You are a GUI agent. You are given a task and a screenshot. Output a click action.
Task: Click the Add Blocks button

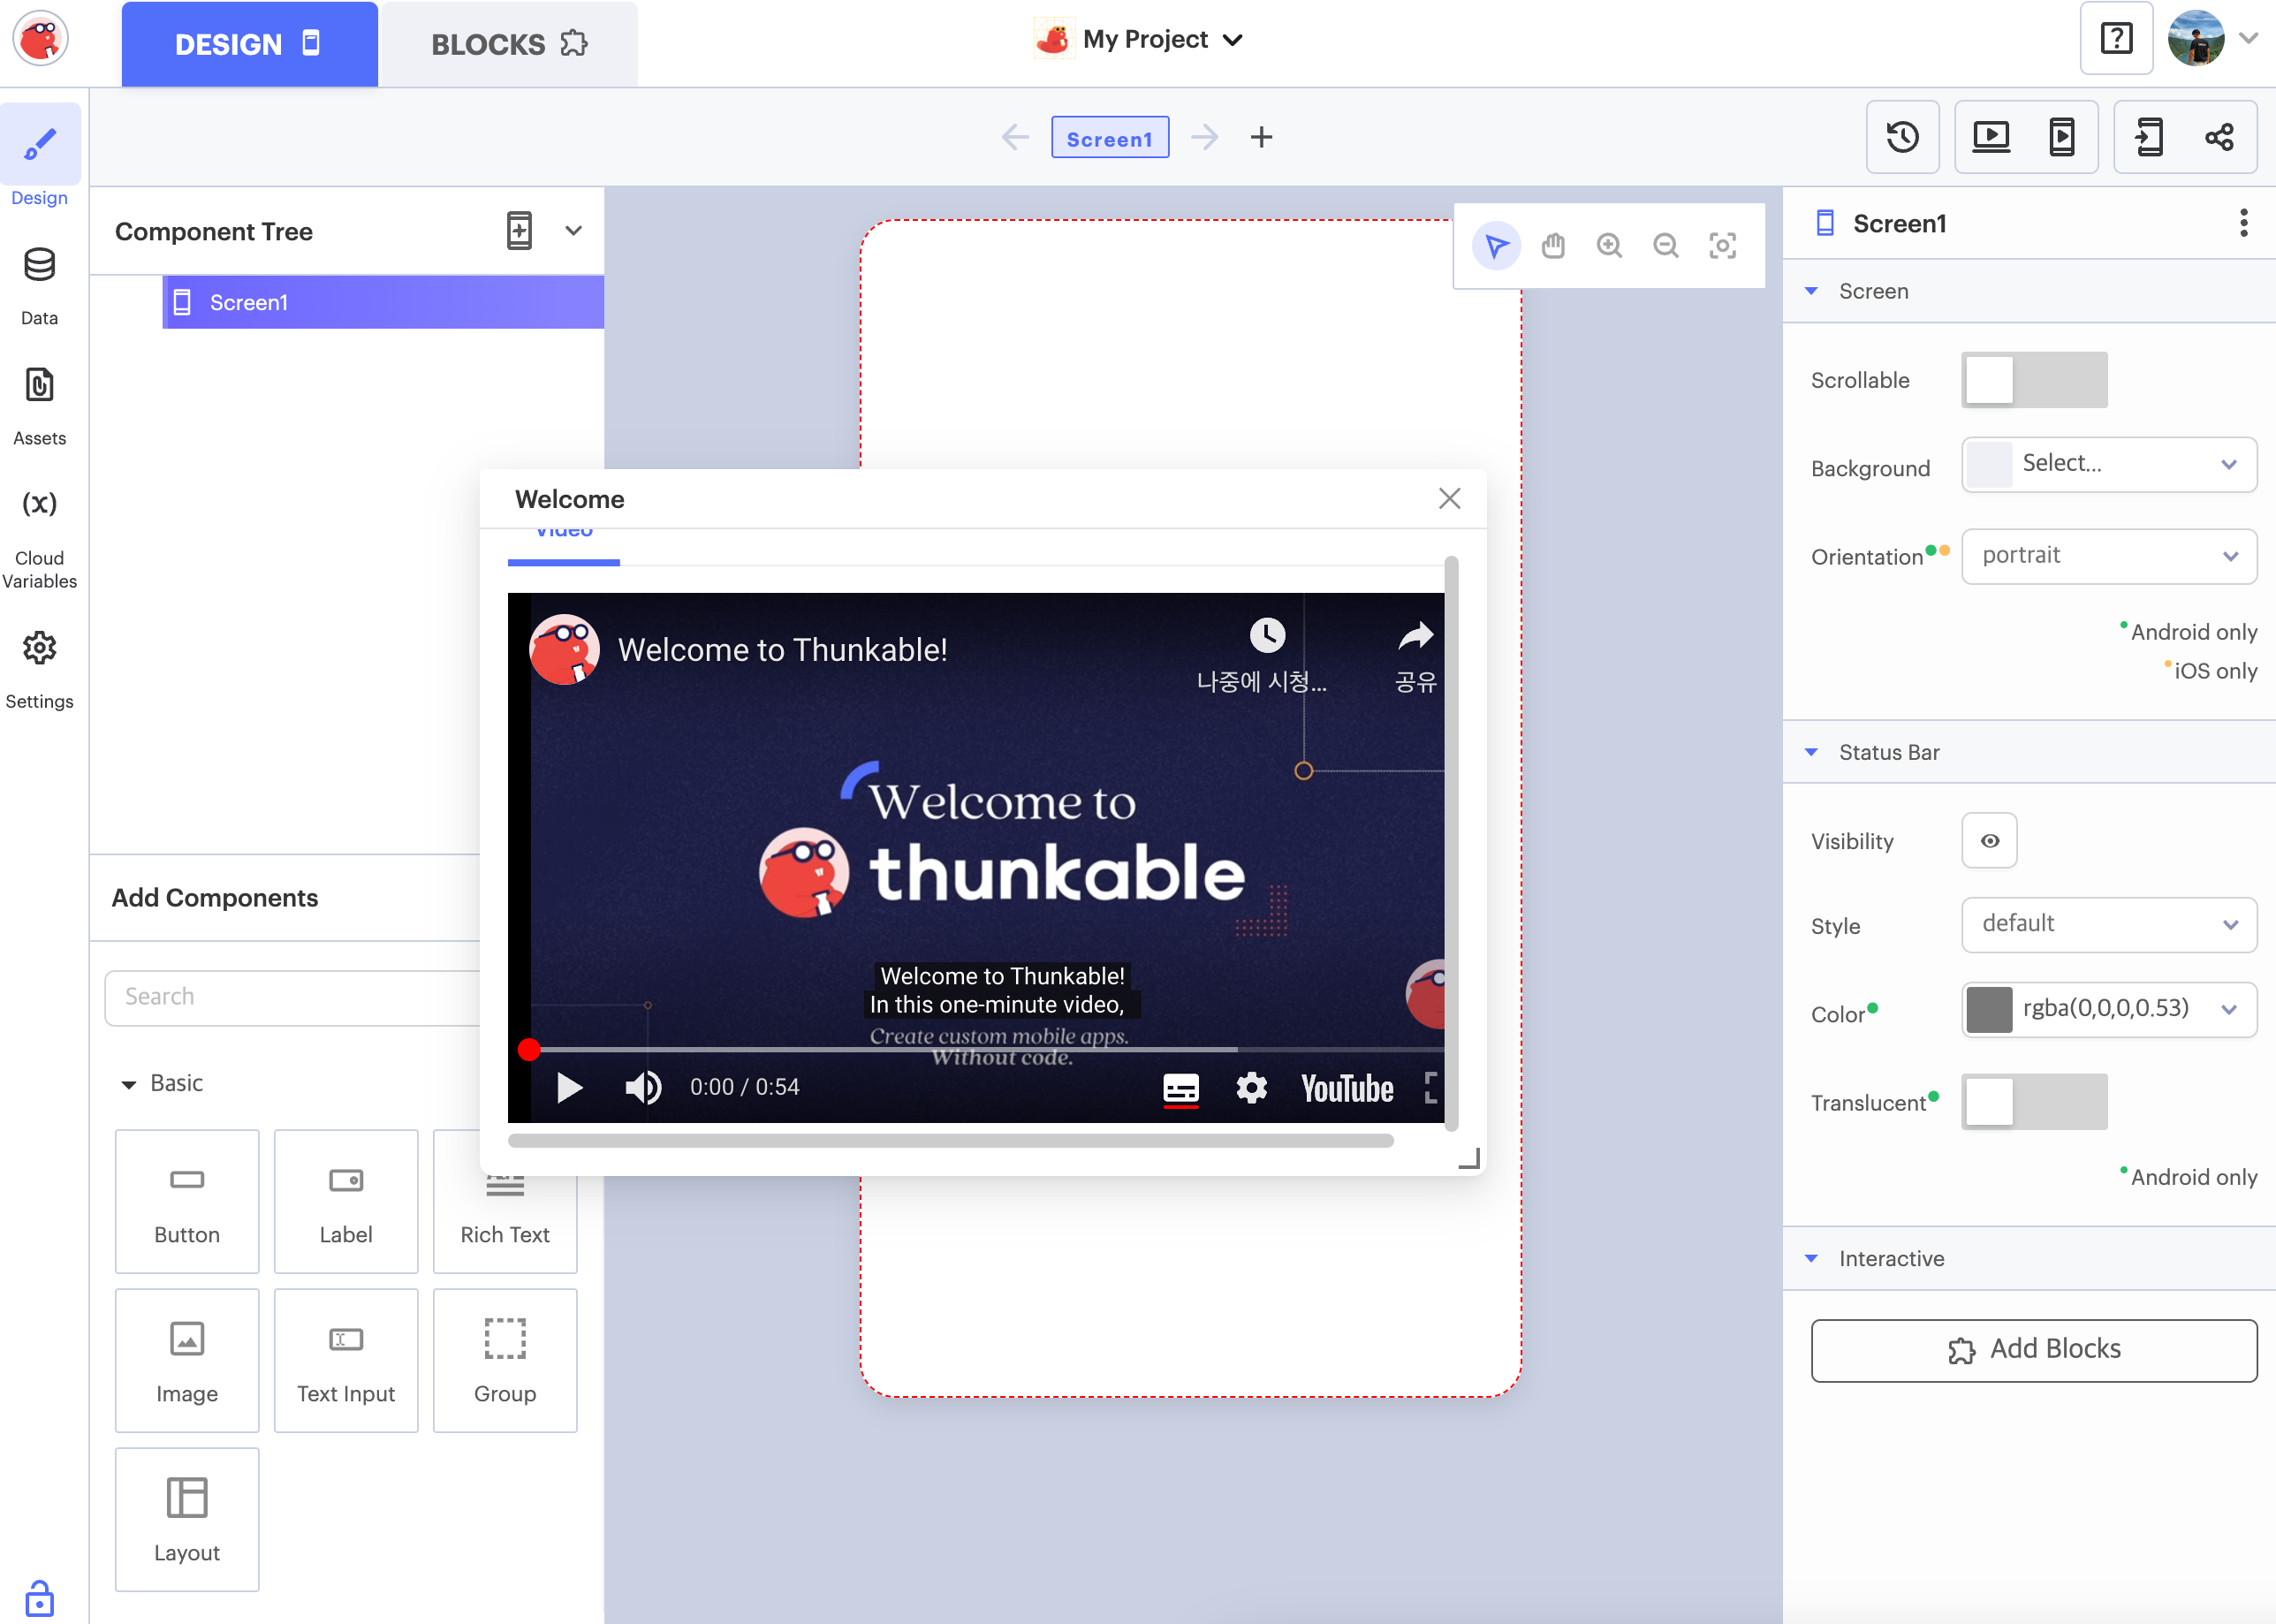[x=2033, y=1350]
